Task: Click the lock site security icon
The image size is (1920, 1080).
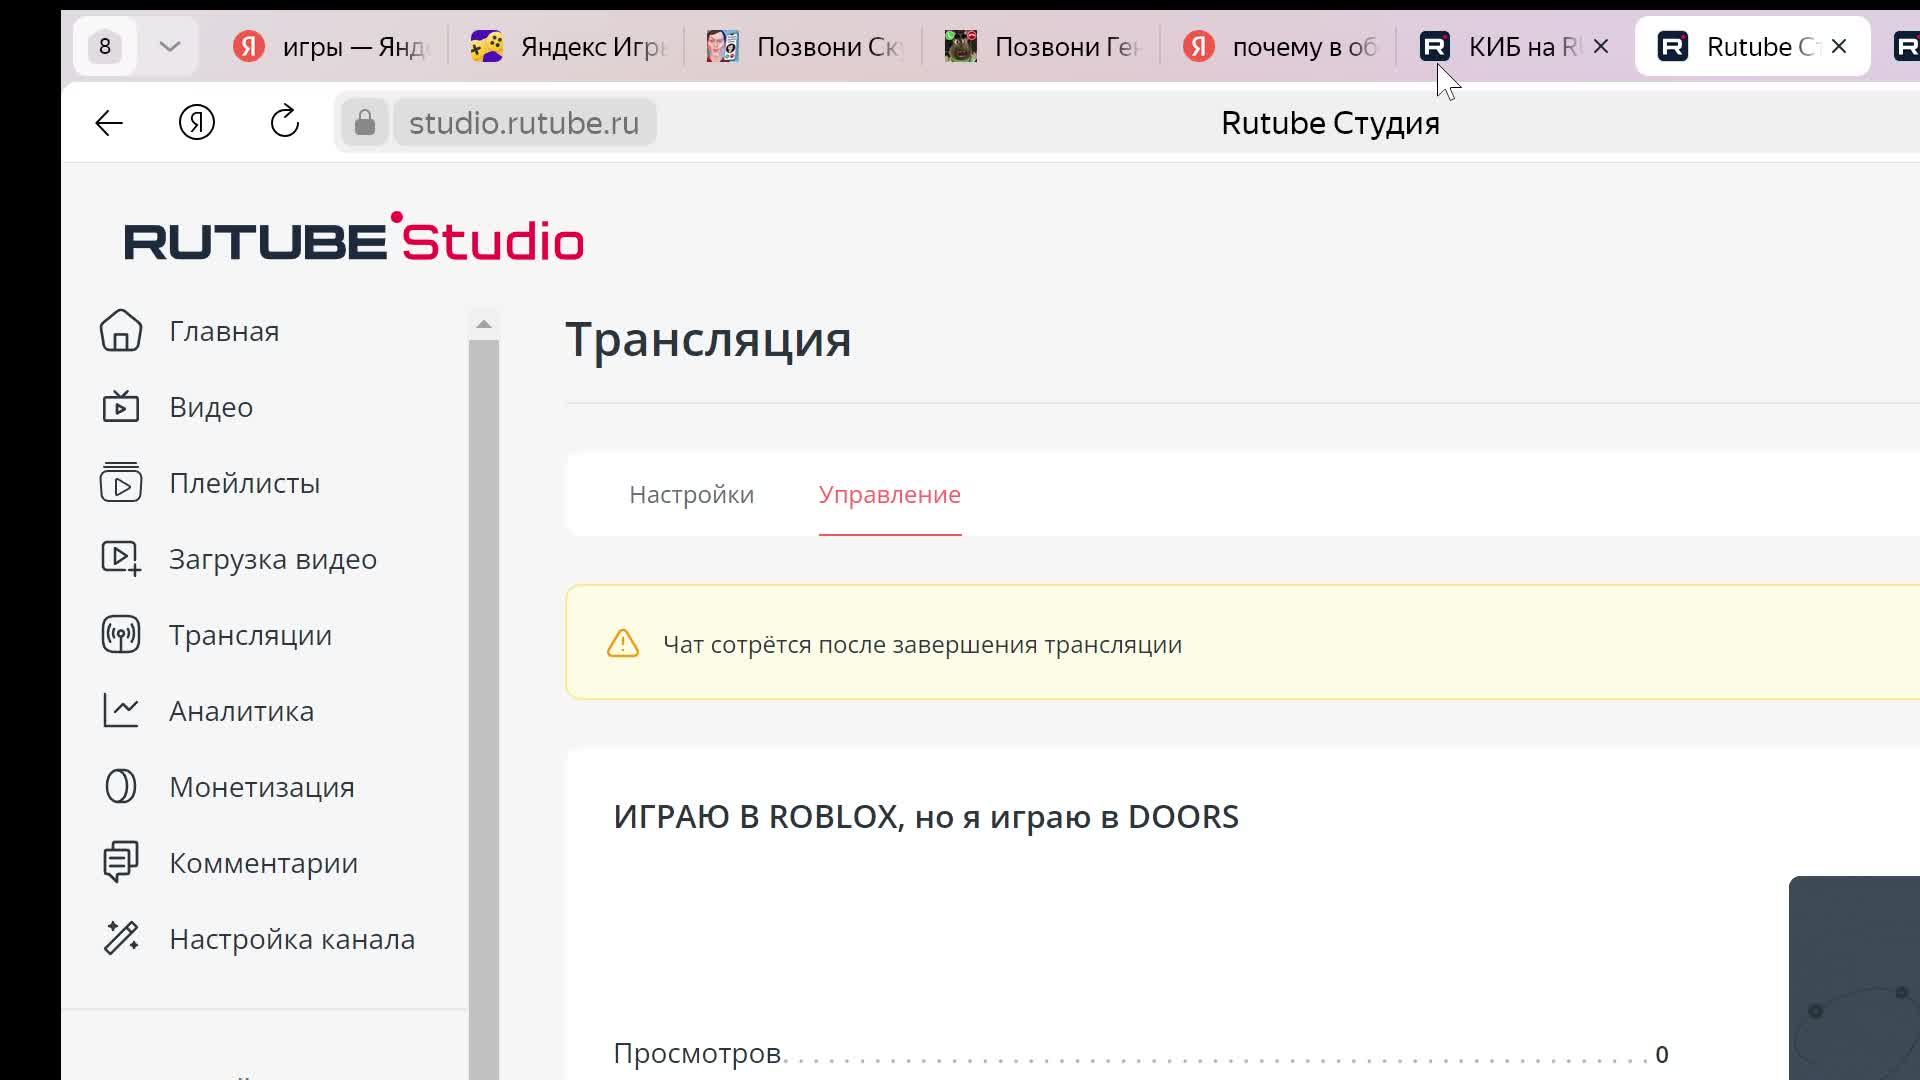Action: click(365, 123)
